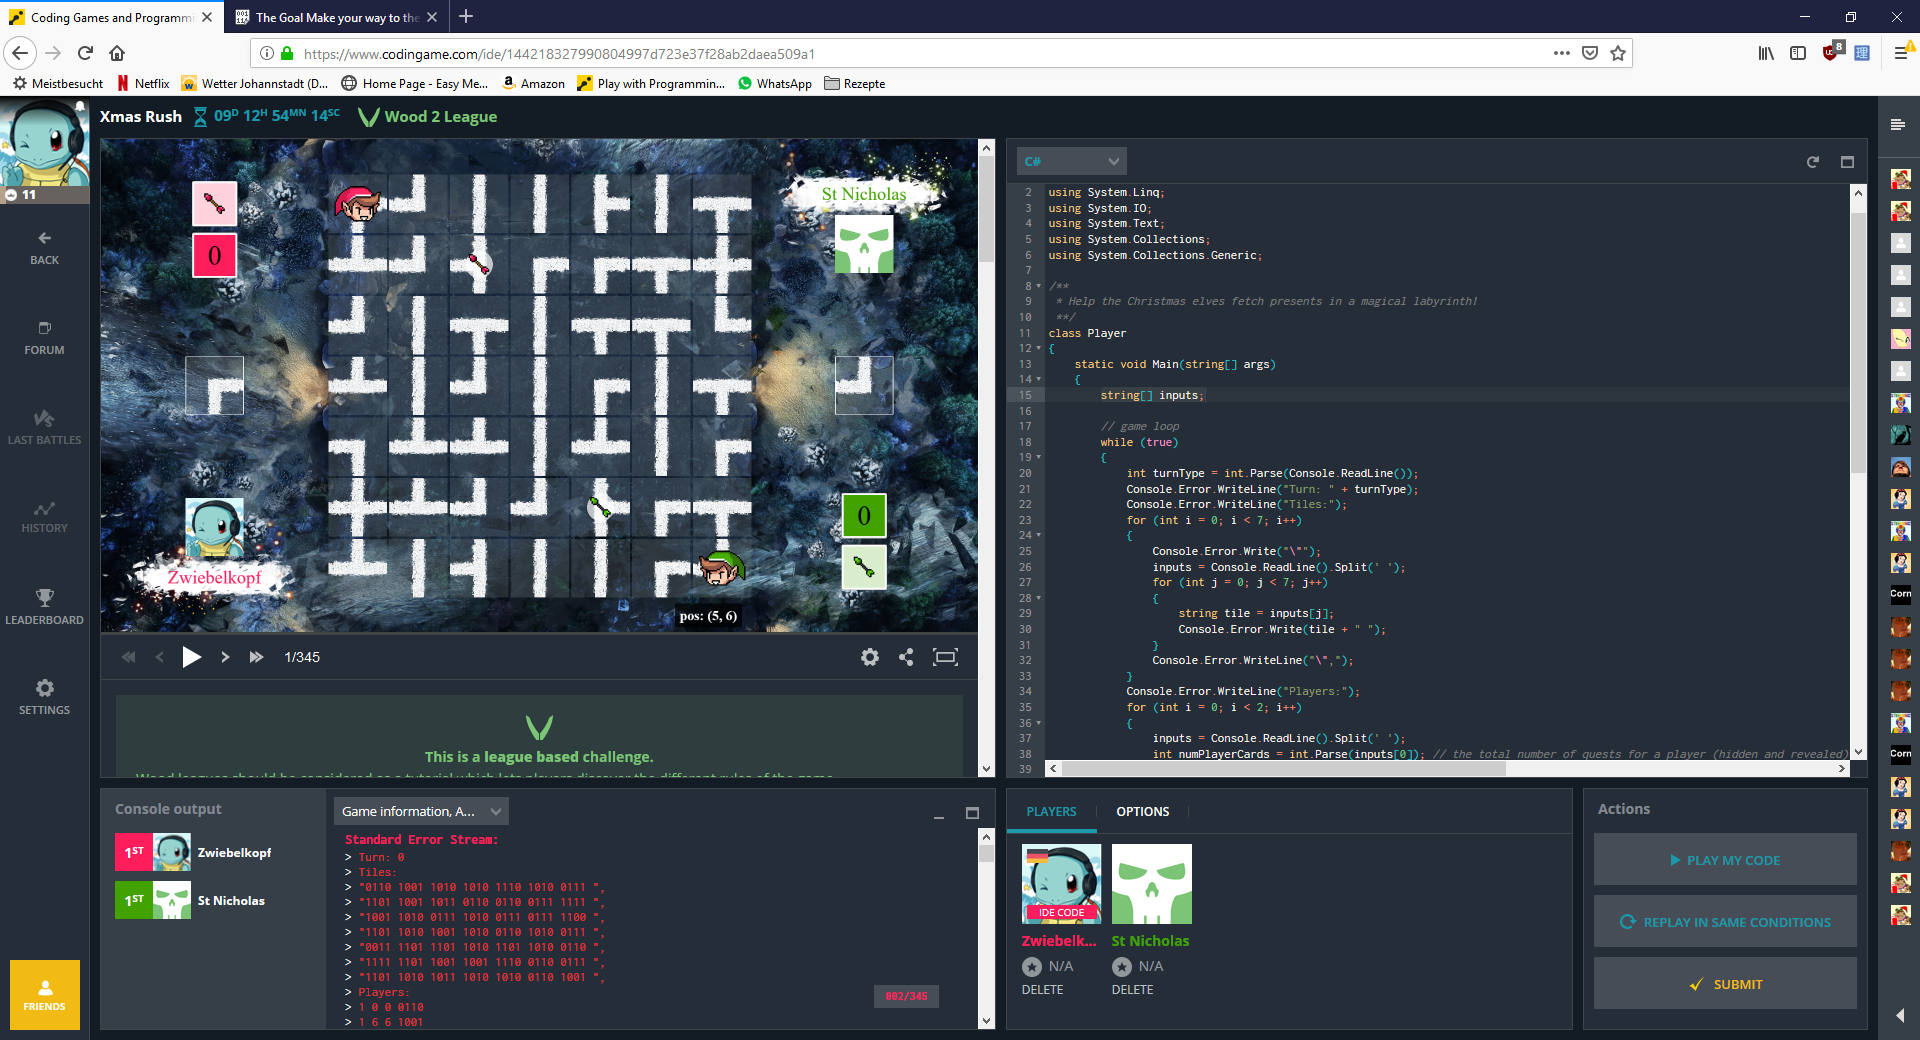This screenshot has width=1920, height=1040.
Task: Open the Rezepte bookmarks folder
Action: coord(854,83)
